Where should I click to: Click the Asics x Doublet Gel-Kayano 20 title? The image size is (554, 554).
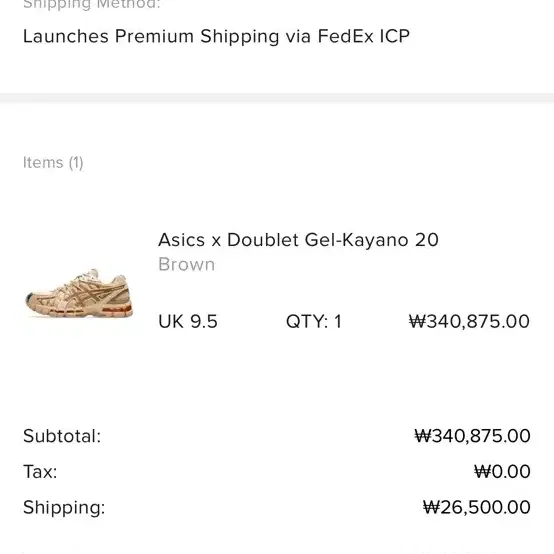[x=298, y=240]
